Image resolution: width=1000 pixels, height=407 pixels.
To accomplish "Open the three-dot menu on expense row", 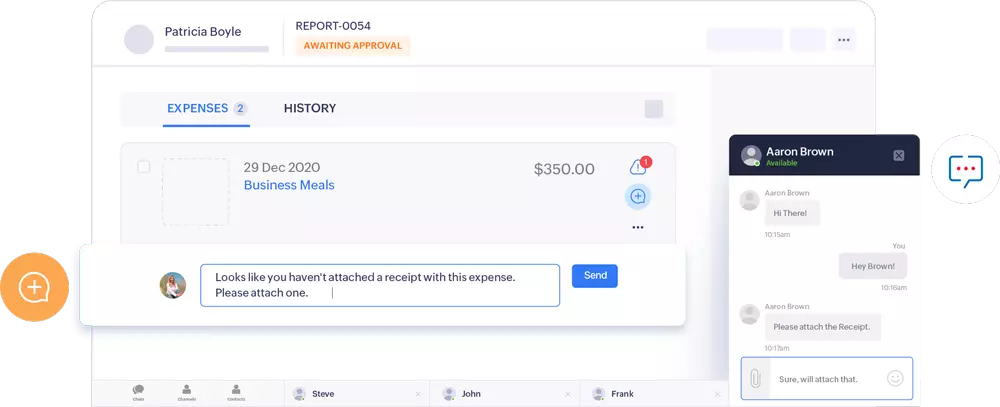I will (x=638, y=227).
